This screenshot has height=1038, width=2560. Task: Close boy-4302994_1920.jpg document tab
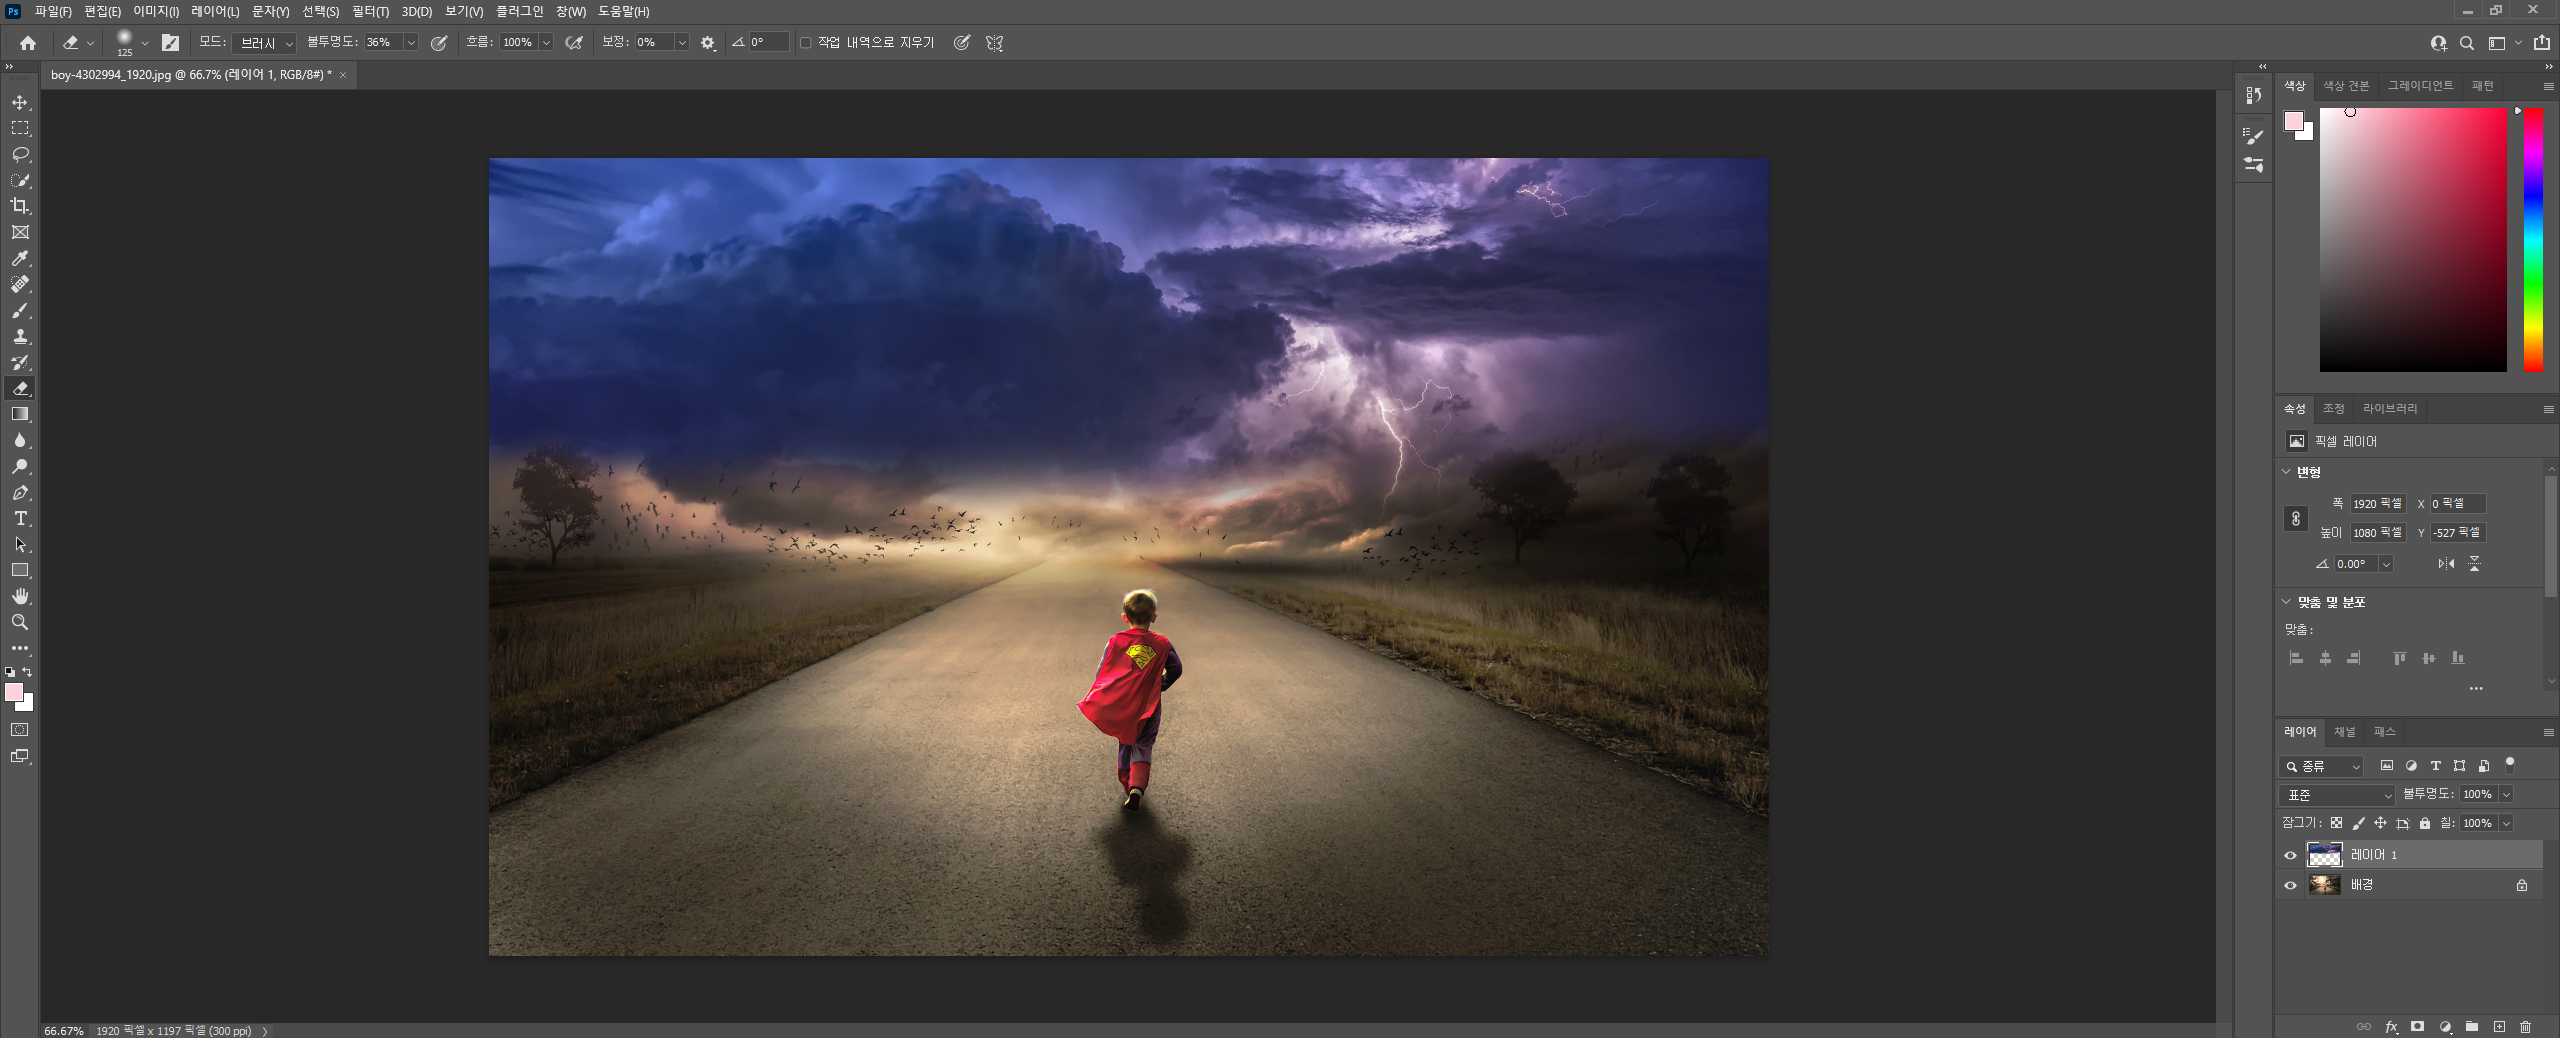click(x=343, y=75)
